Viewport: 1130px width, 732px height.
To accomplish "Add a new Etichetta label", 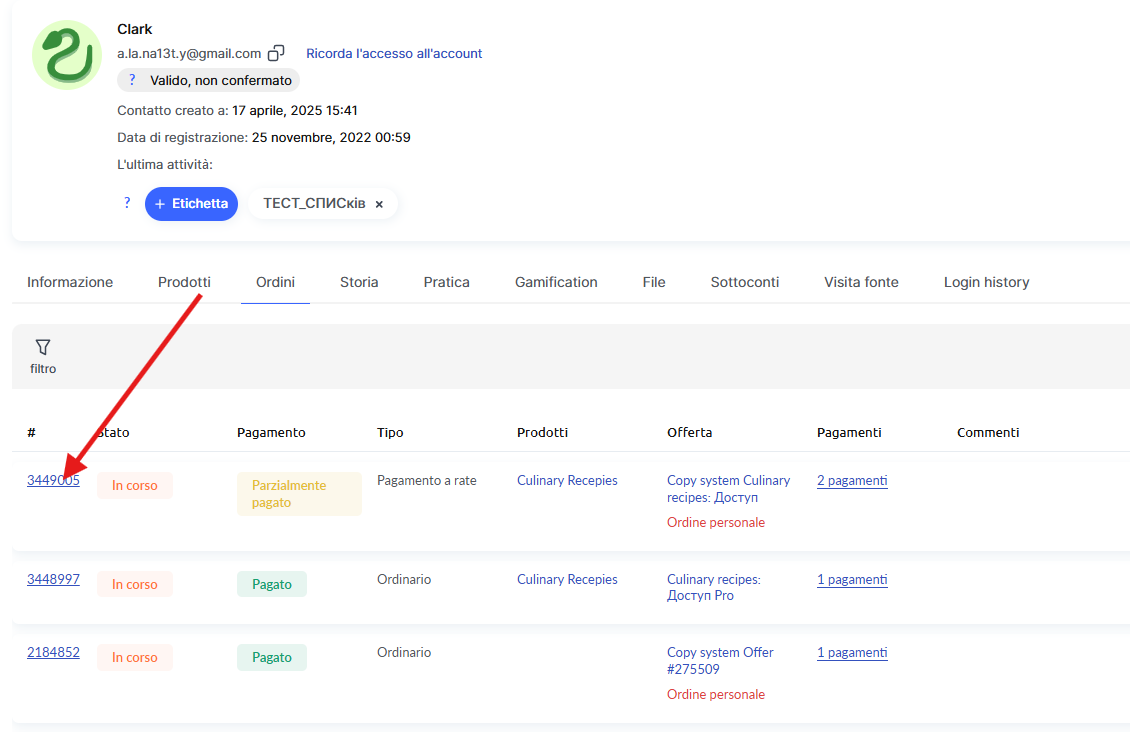I will (x=191, y=203).
